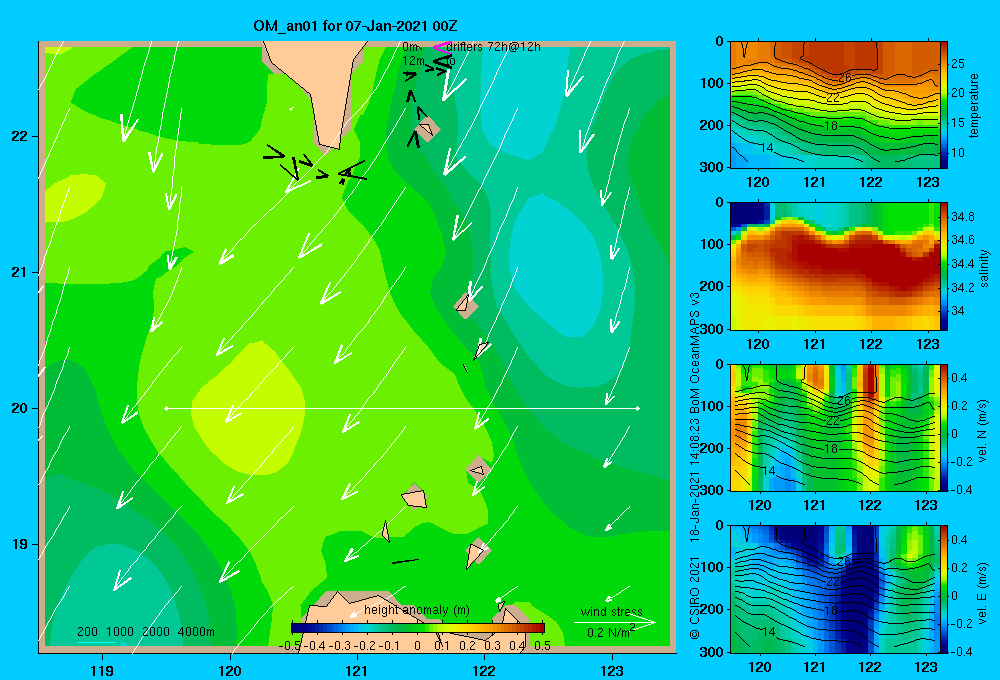The width and height of the screenshot is (1000, 680).
Task: Click the '1000' bathymetry contour label
Action: tap(120, 632)
